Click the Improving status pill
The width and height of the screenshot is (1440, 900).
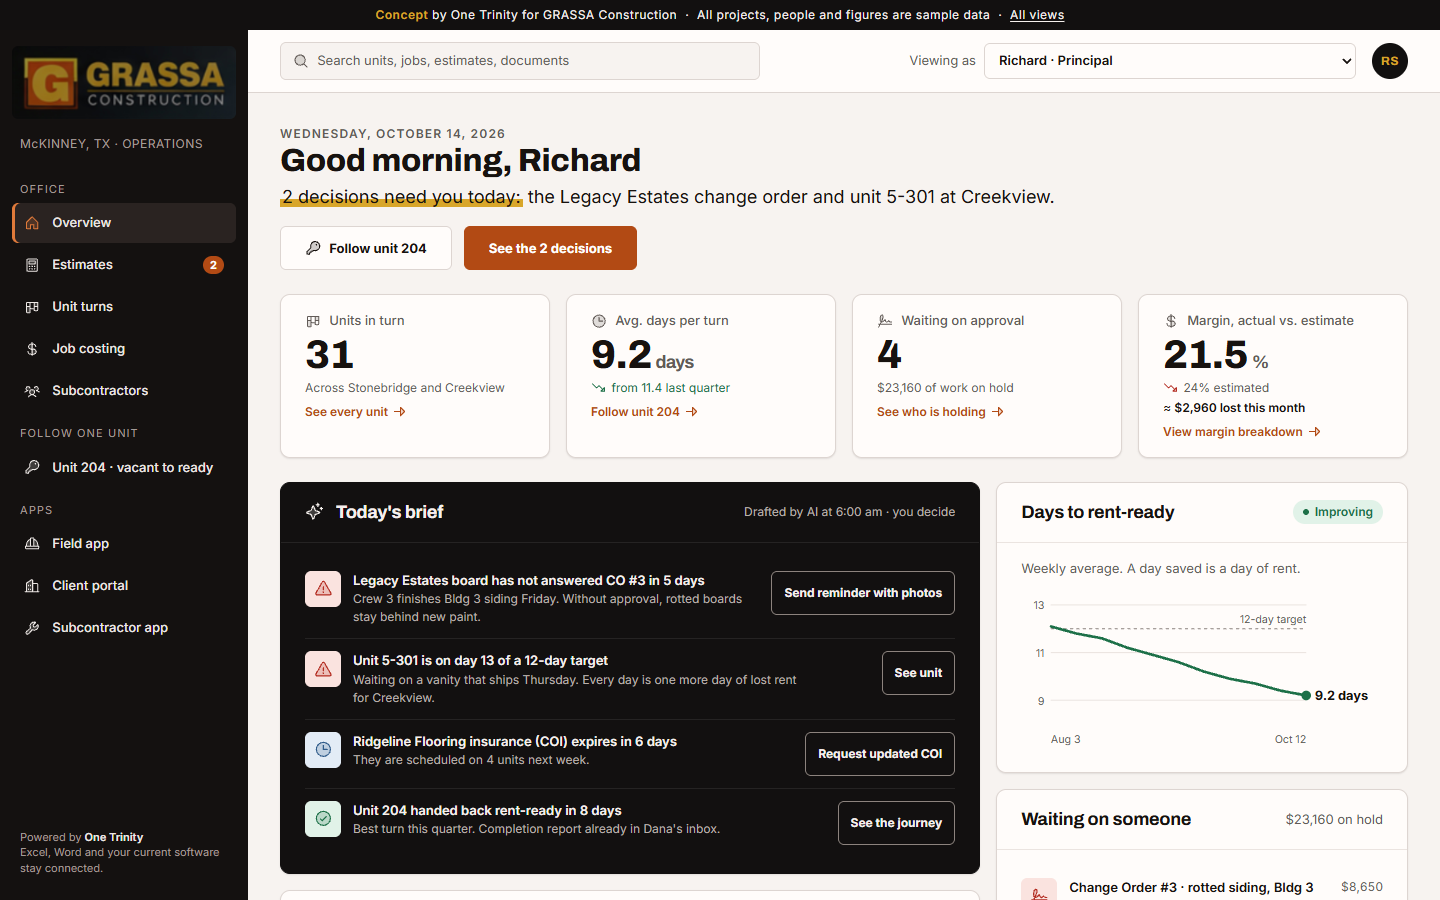click(x=1338, y=512)
